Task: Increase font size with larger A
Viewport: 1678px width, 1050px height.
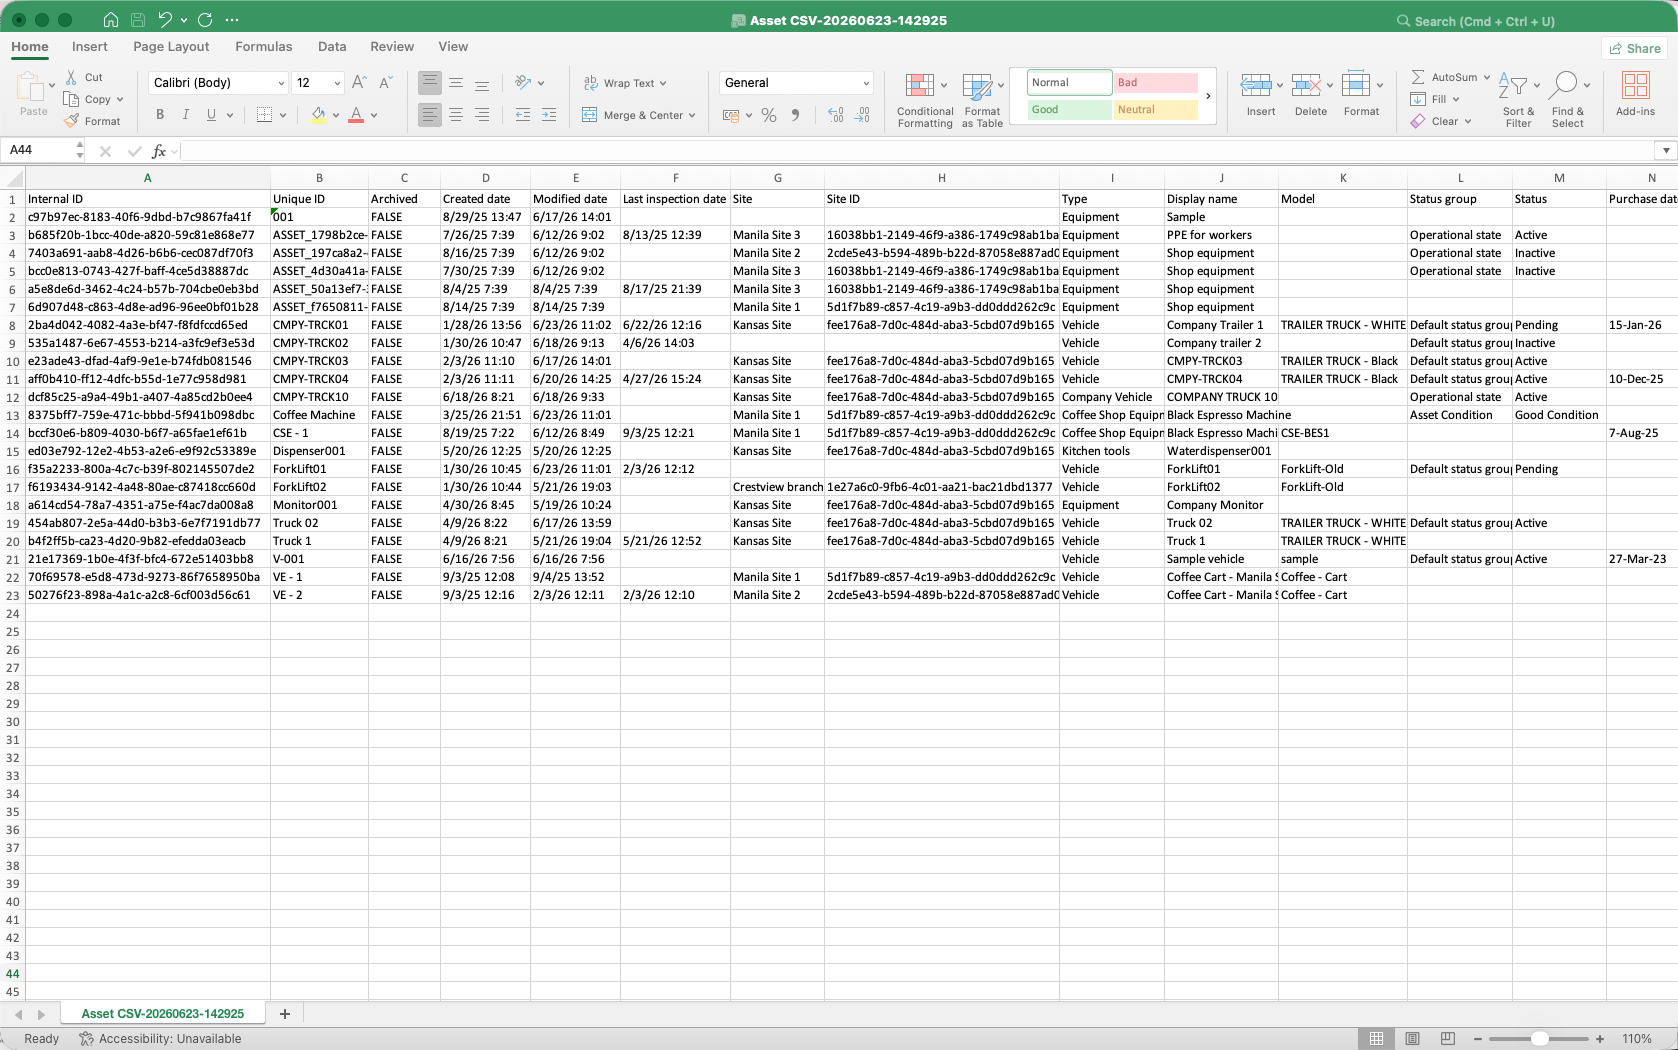Action: pos(359,83)
